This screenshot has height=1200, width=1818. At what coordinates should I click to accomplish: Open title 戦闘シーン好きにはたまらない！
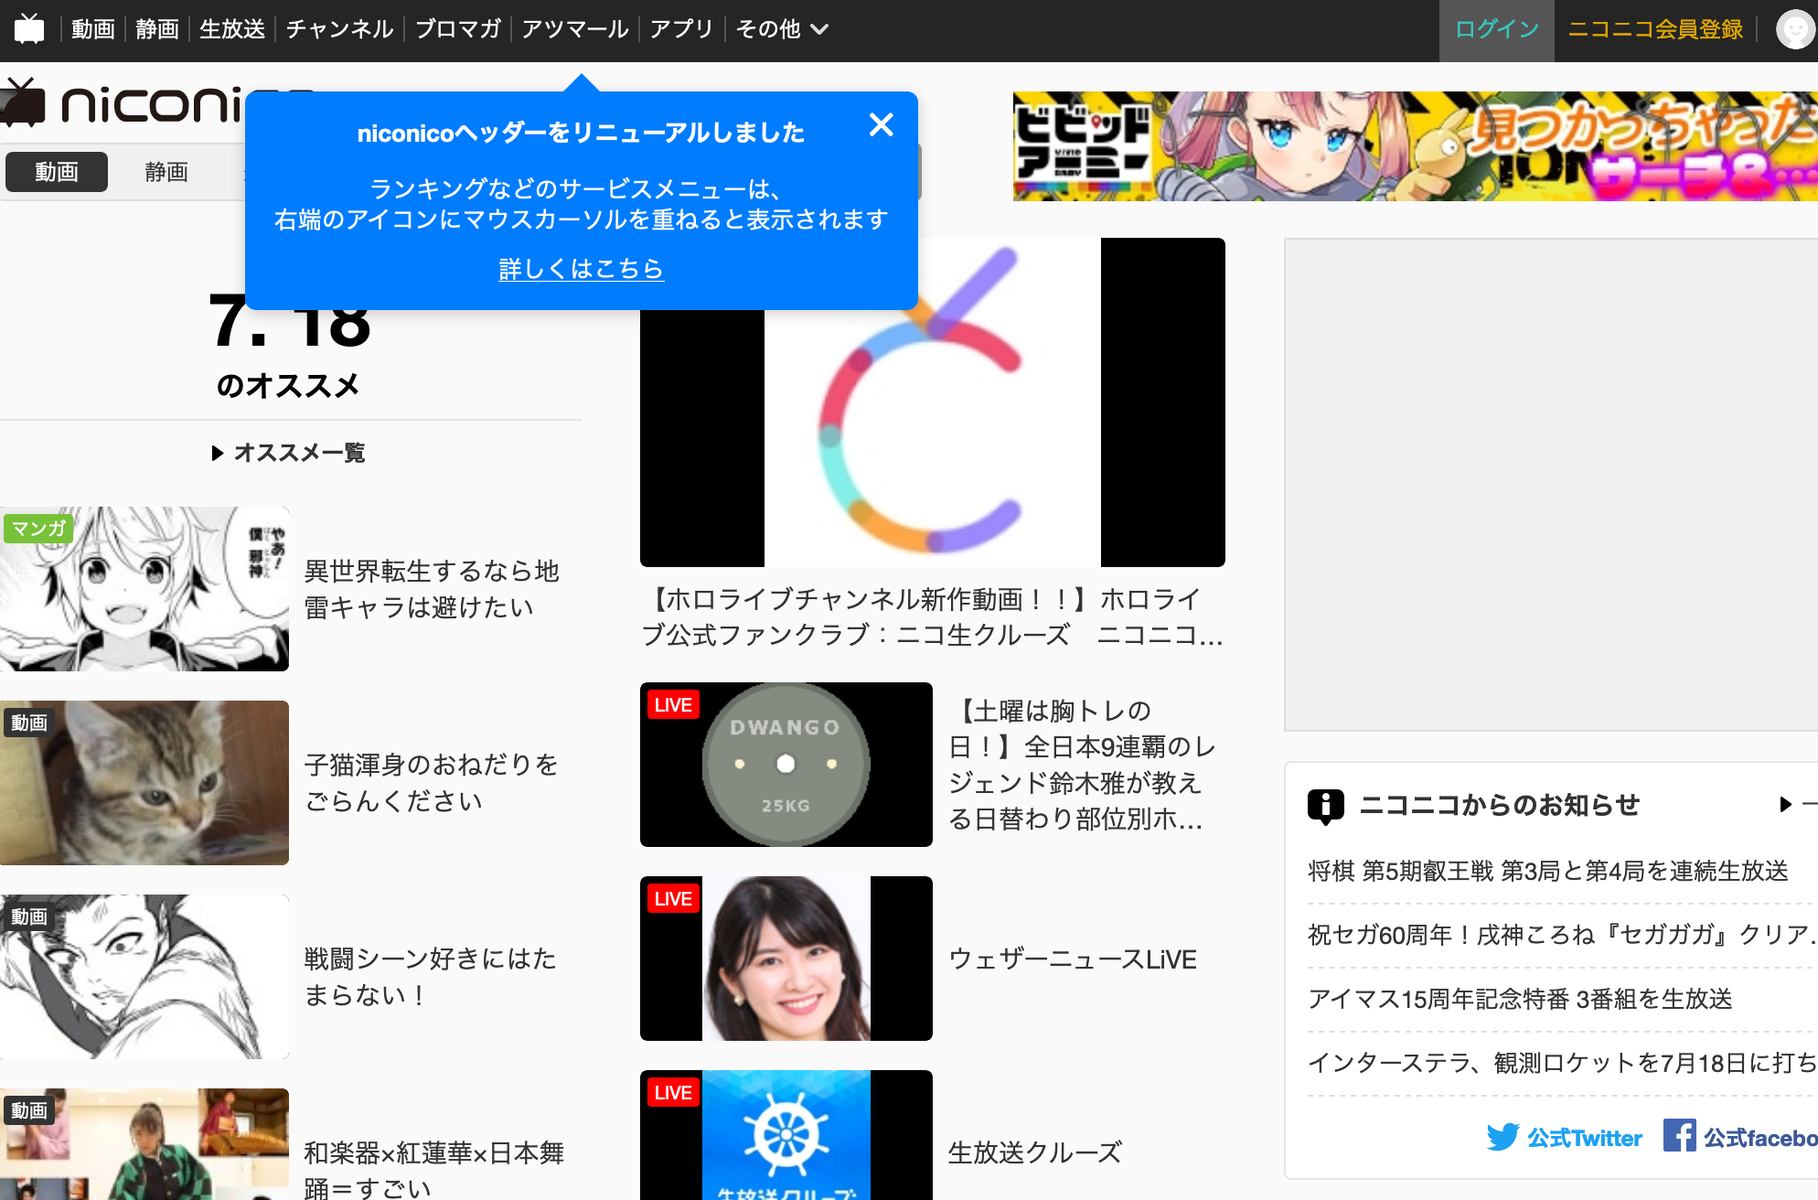430,977
